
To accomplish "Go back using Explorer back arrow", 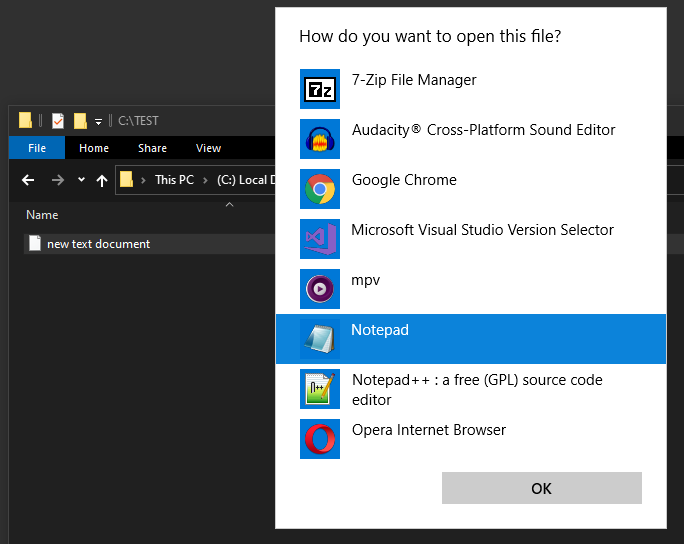I will (x=28, y=180).
